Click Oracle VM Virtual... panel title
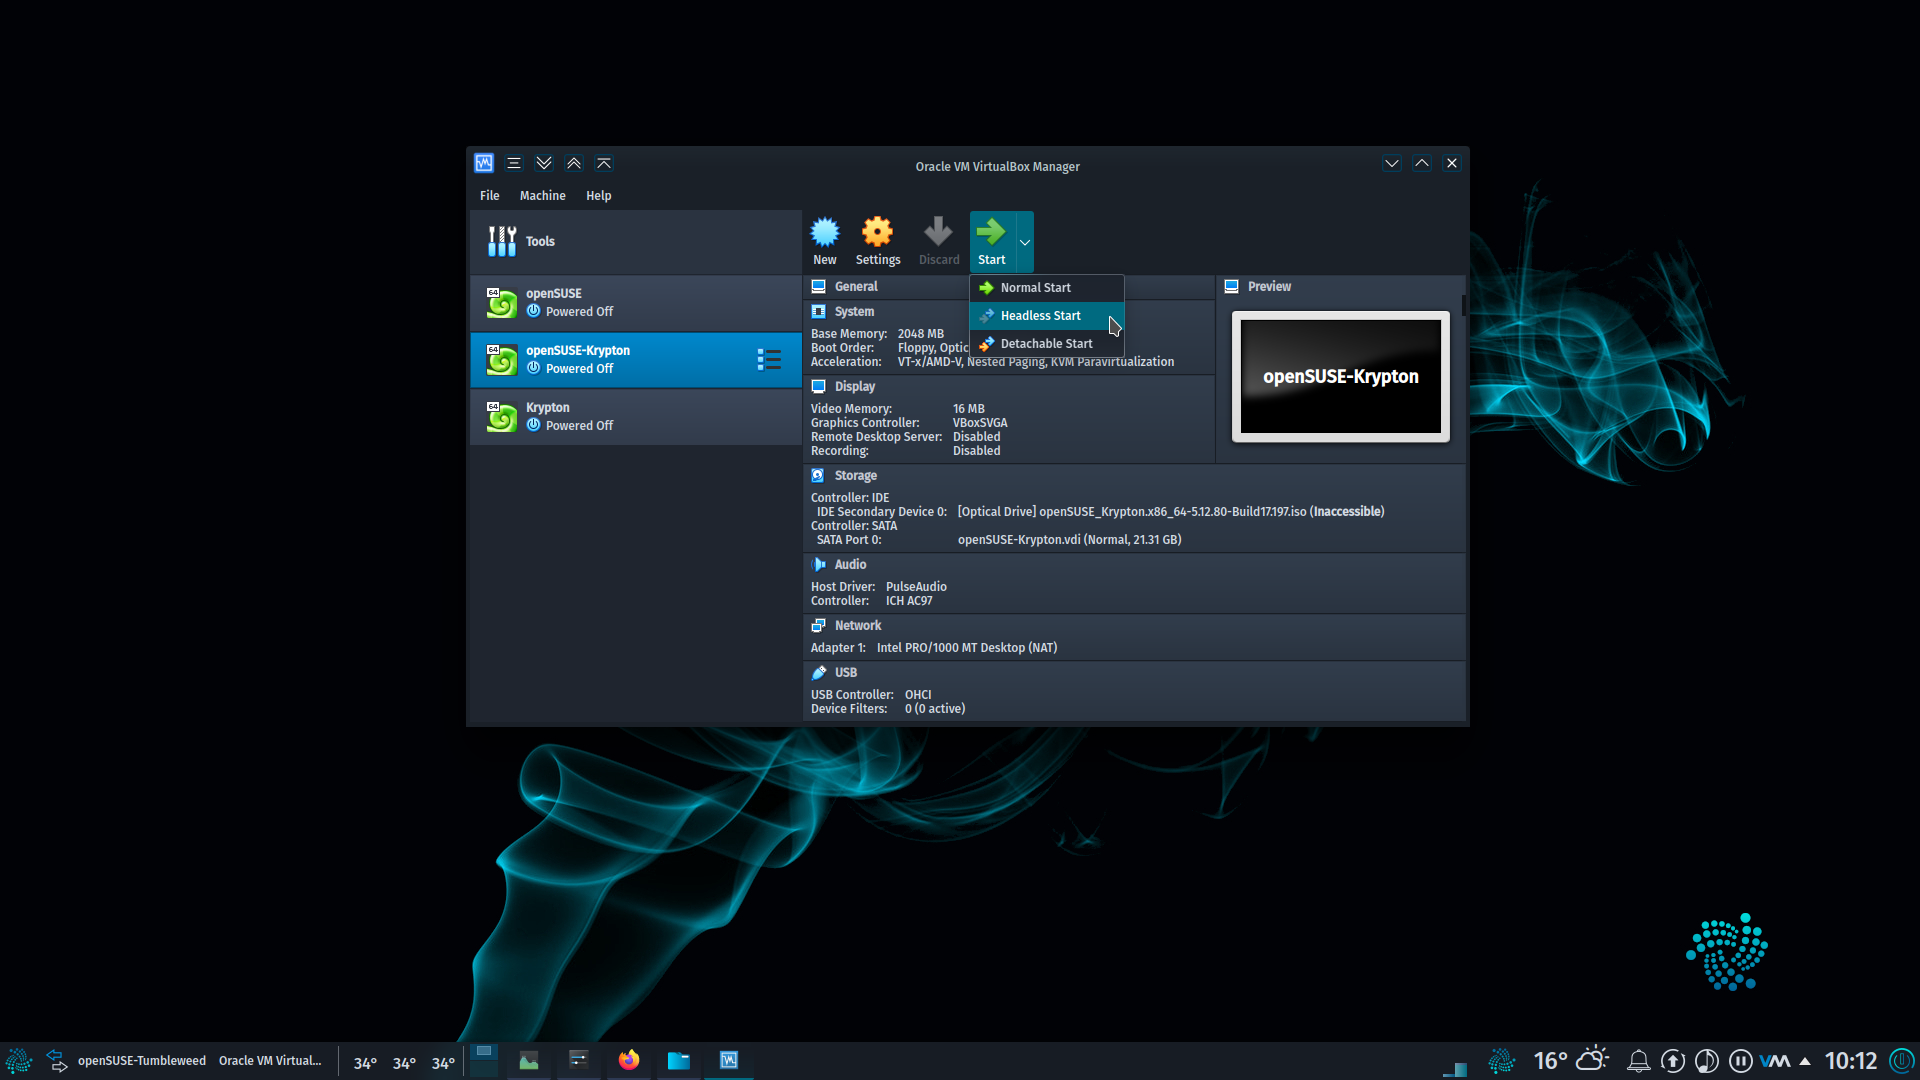This screenshot has height=1080, width=1920. pos(270,1061)
